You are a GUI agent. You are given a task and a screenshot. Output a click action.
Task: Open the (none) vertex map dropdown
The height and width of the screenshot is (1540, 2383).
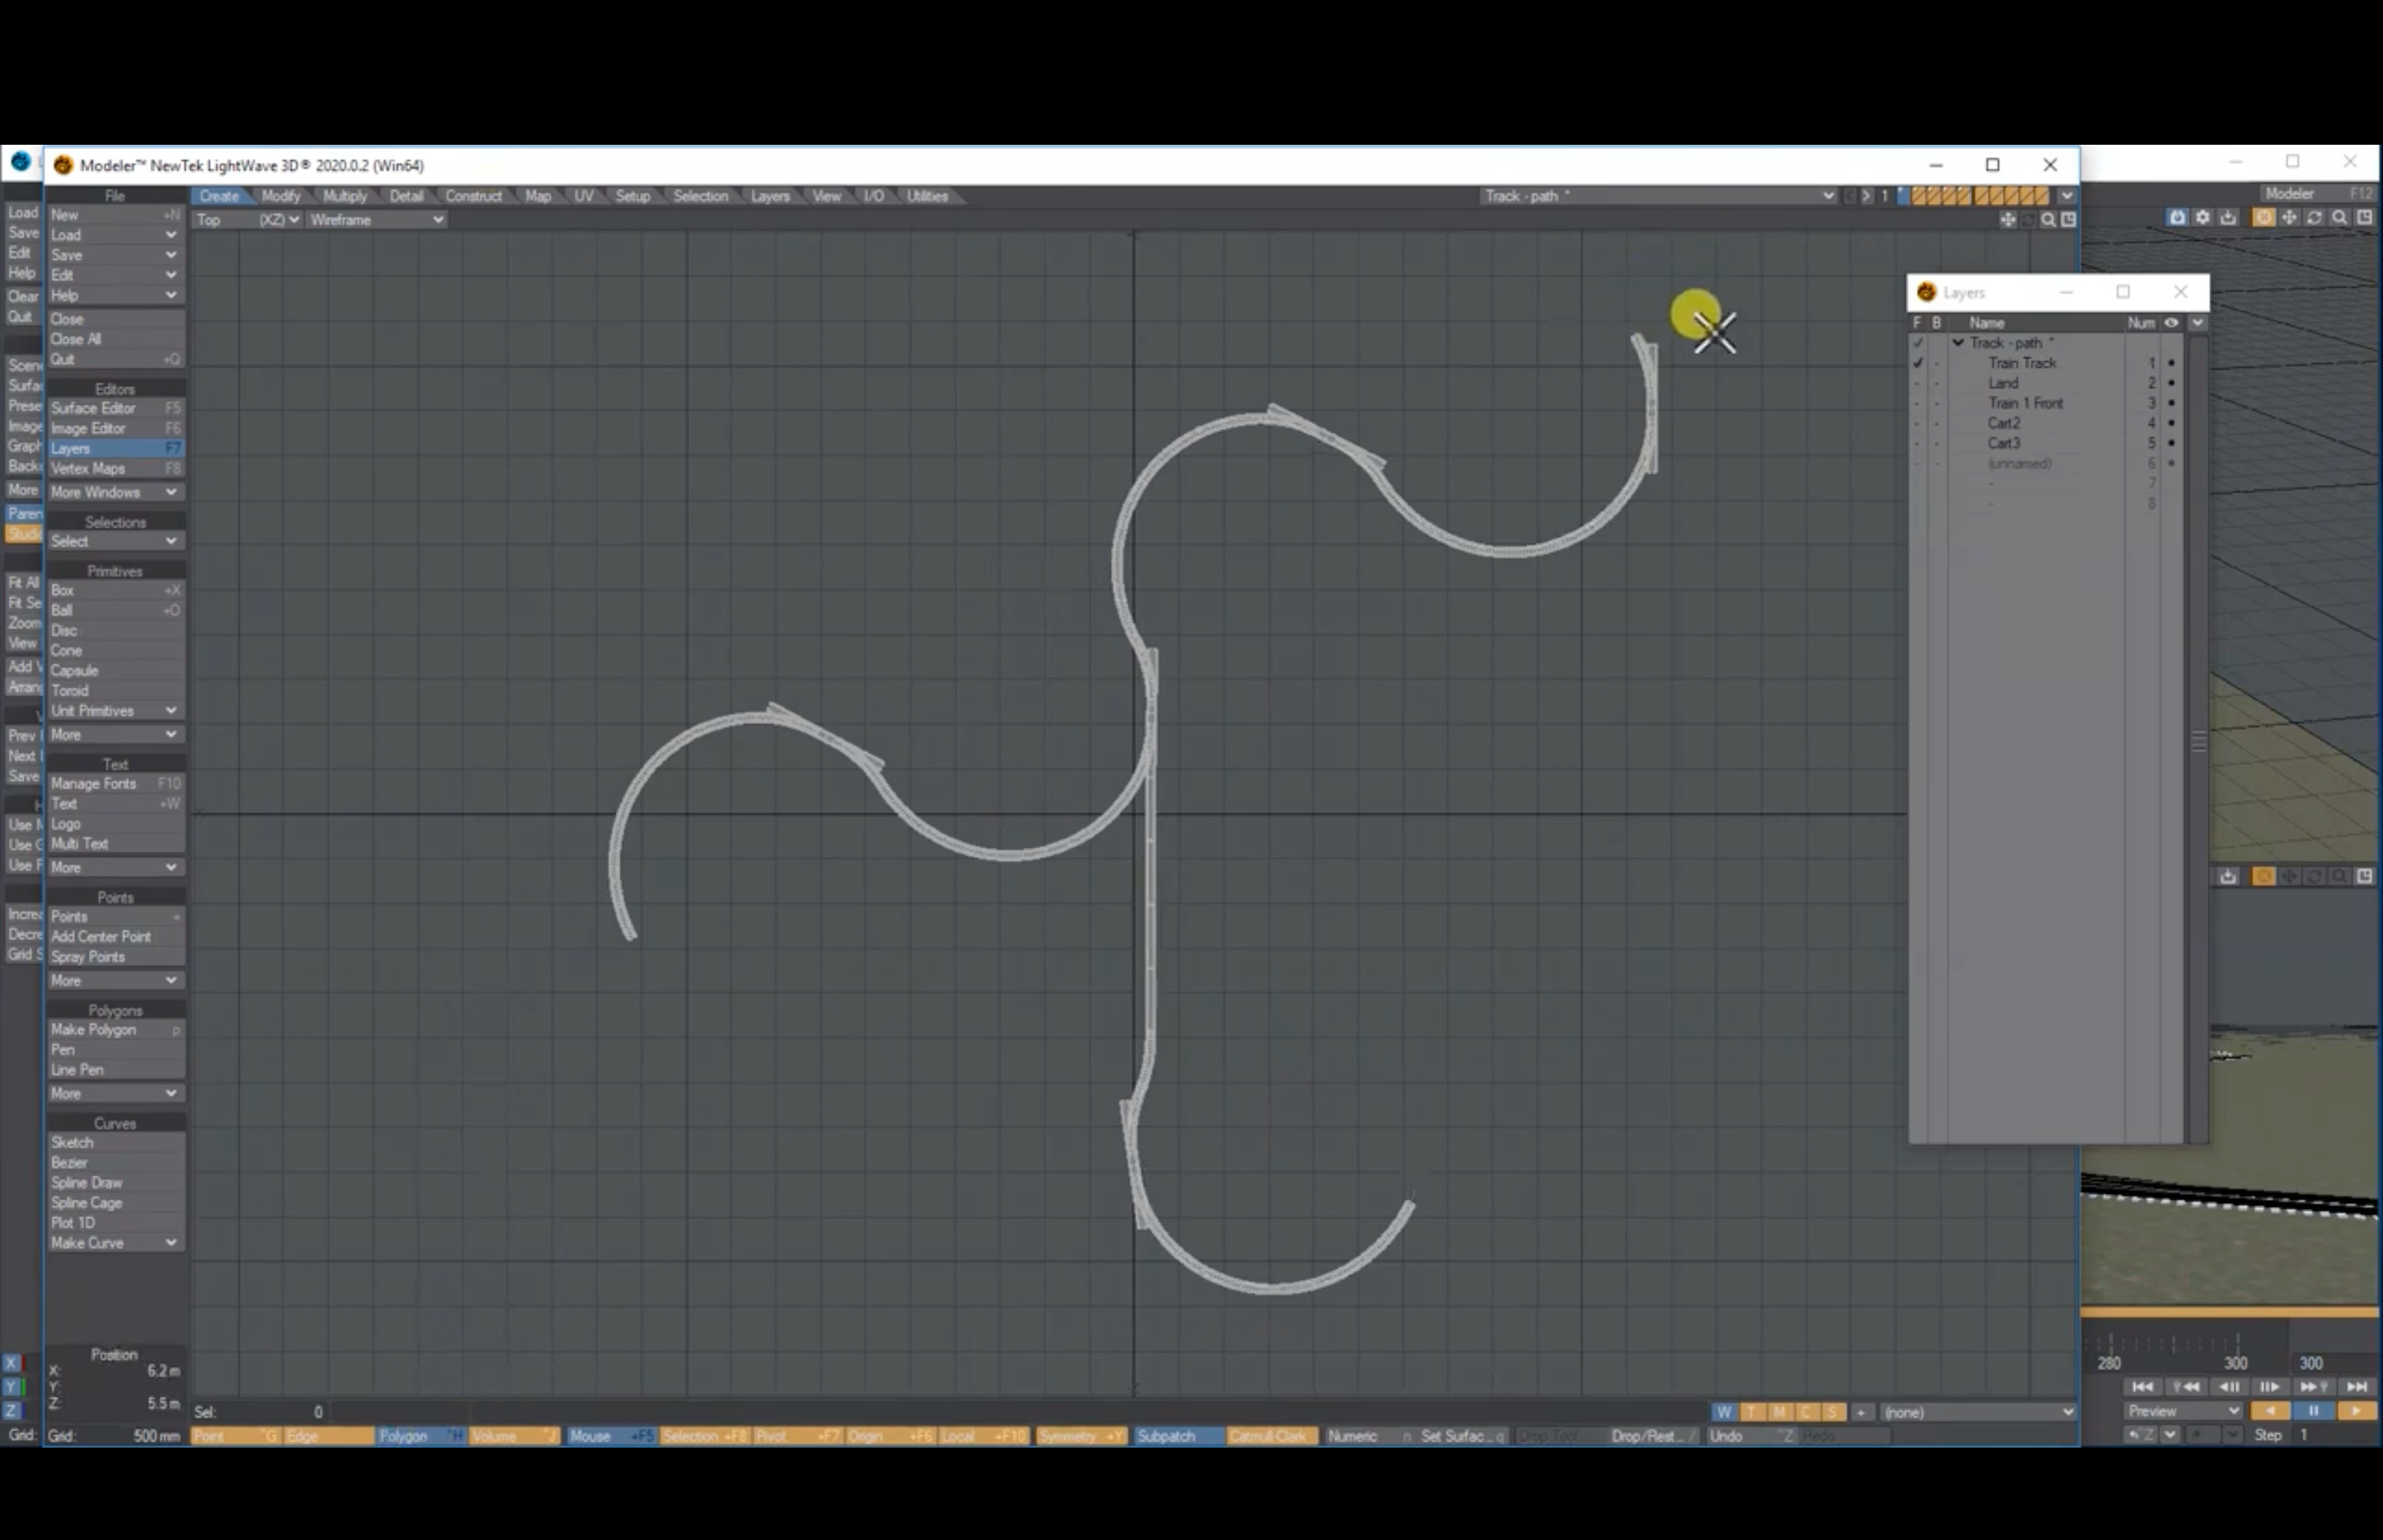[x=1977, y=1413]
